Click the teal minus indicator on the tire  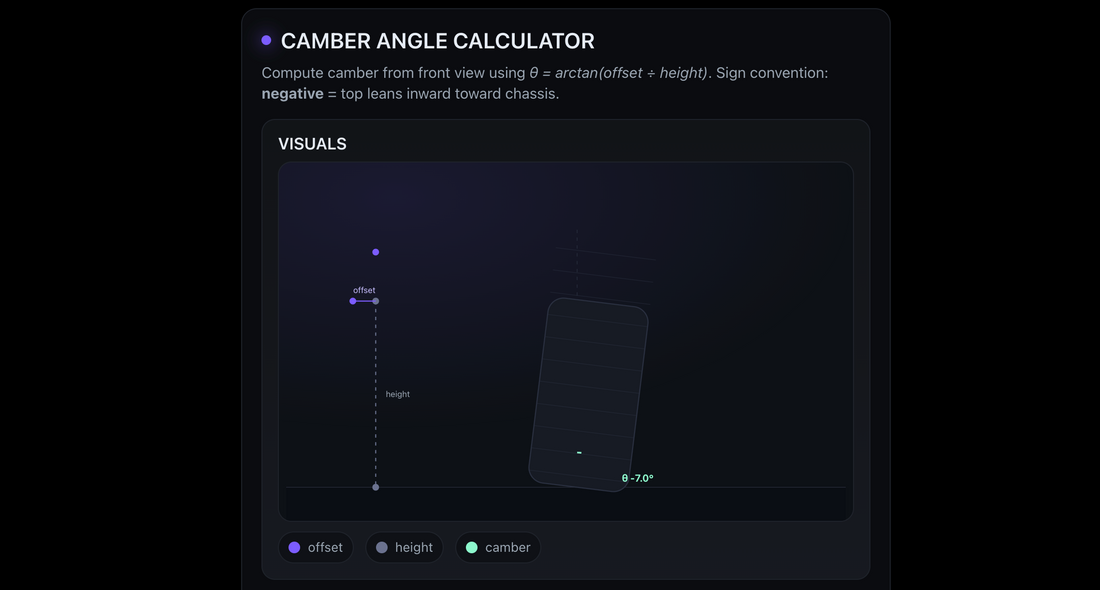pos(578,452)
